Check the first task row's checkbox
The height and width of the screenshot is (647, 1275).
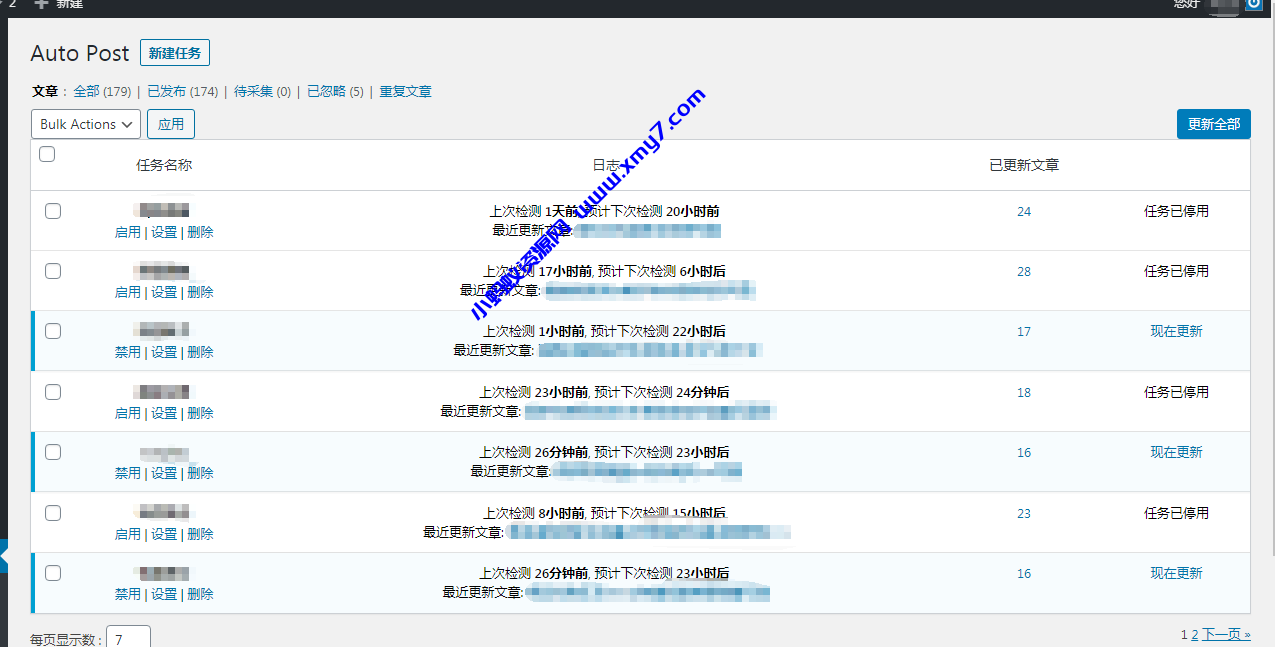tap(52, 211)
